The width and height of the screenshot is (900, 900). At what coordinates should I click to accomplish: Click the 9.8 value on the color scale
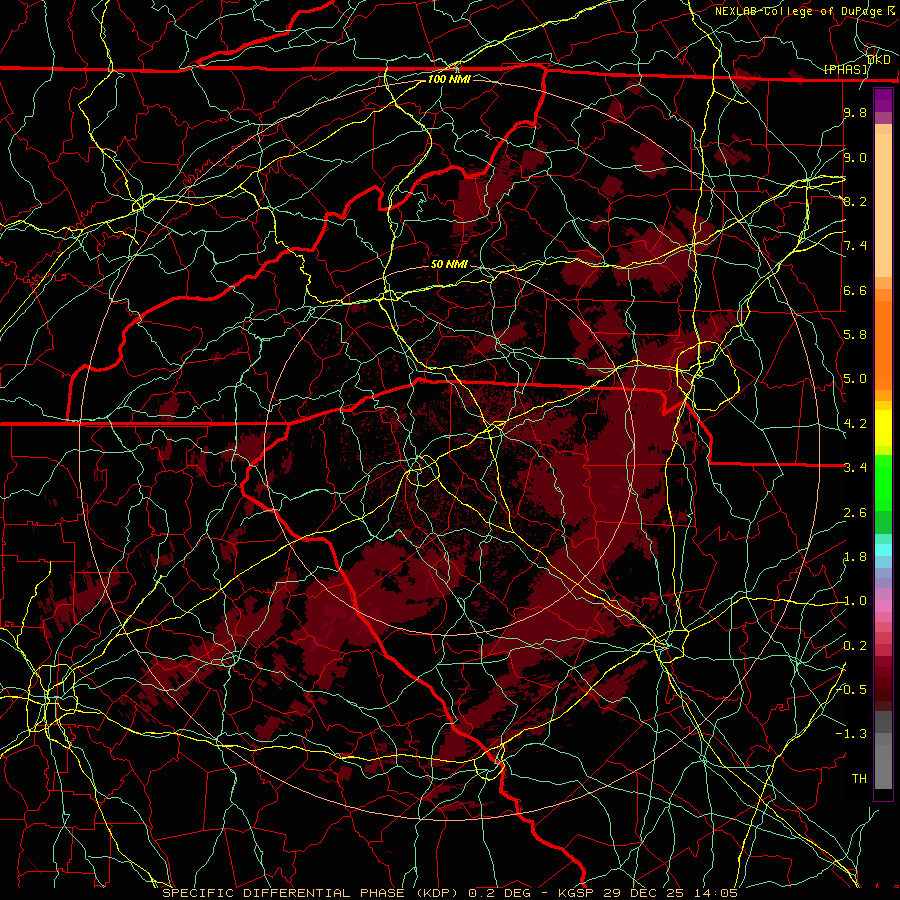tap(855, 112)
